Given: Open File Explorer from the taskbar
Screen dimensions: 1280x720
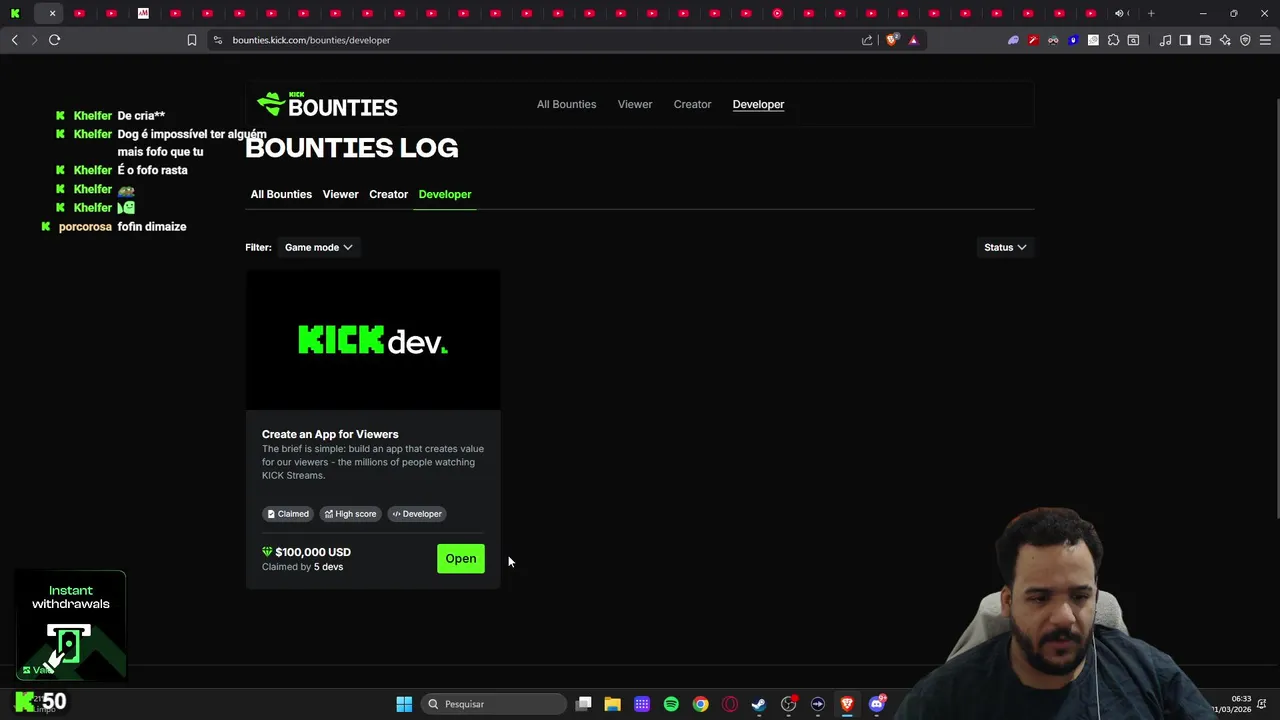Looking at the screenshot, I should click(x=612, y=704).
